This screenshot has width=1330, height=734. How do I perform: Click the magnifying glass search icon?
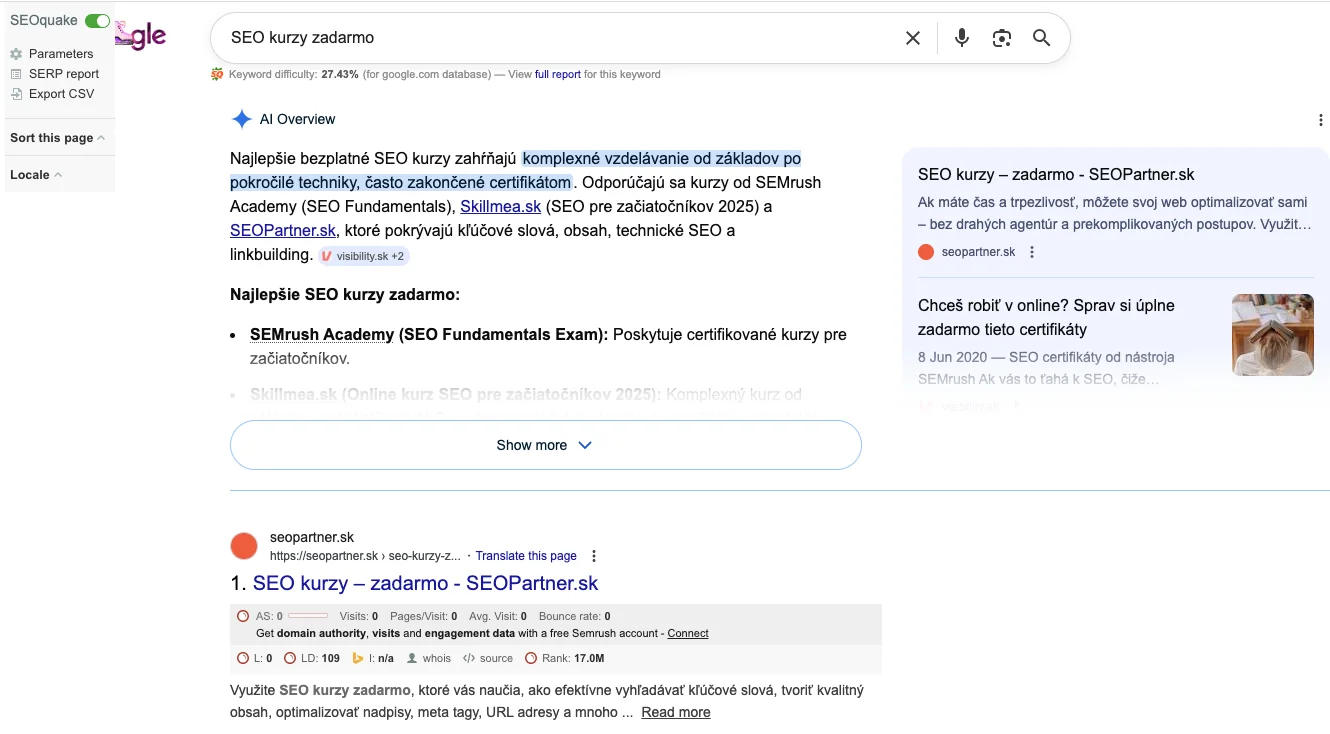click(1041, 38)
